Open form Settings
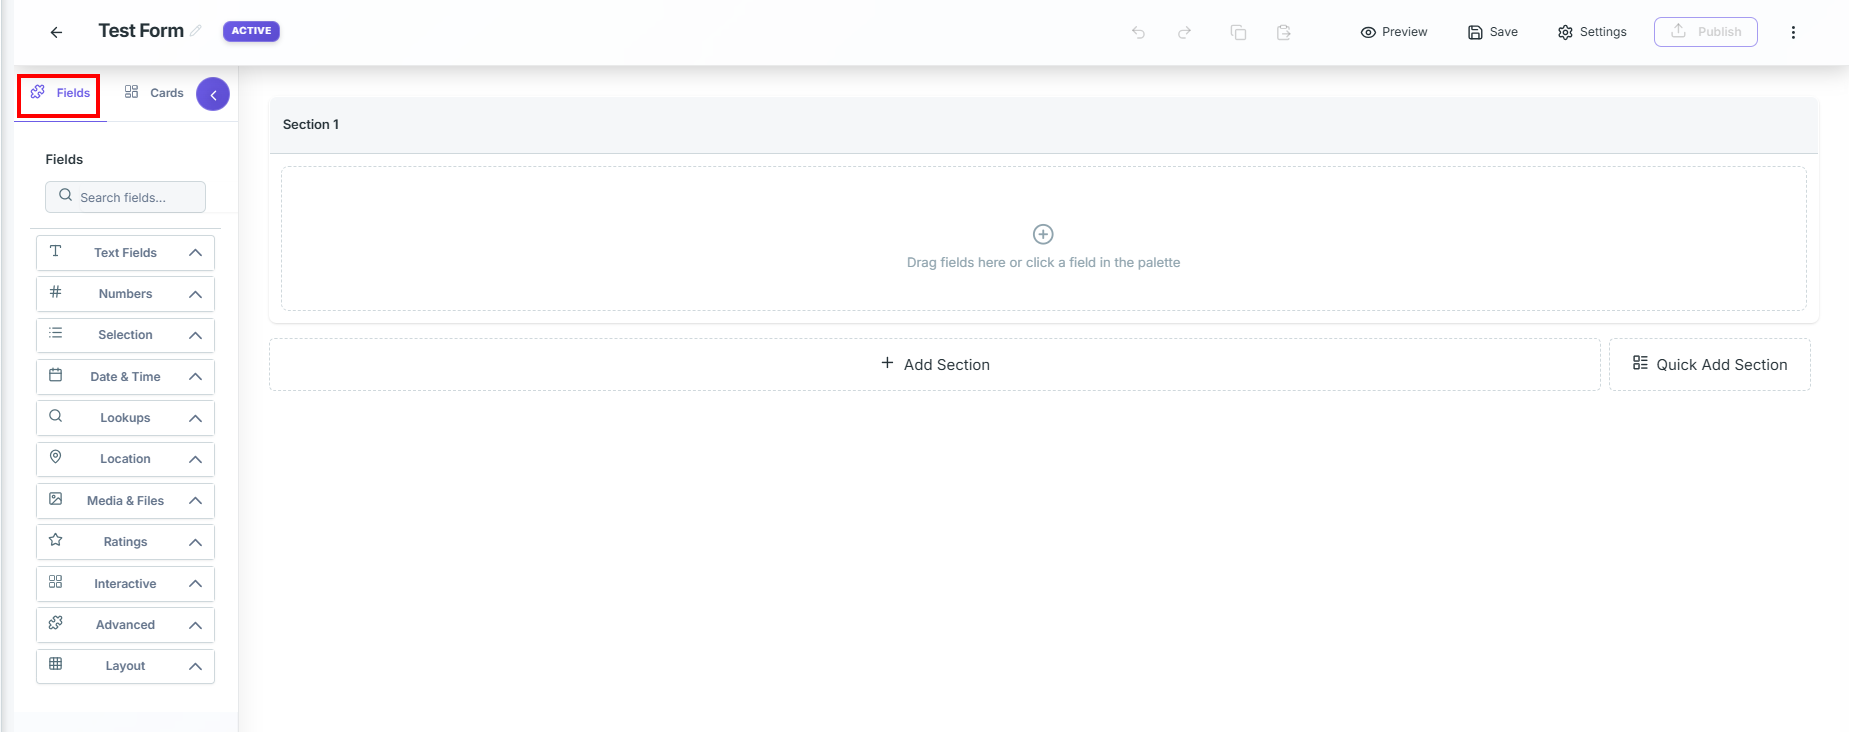1849x732 pixels. [x=1592, y=32]
